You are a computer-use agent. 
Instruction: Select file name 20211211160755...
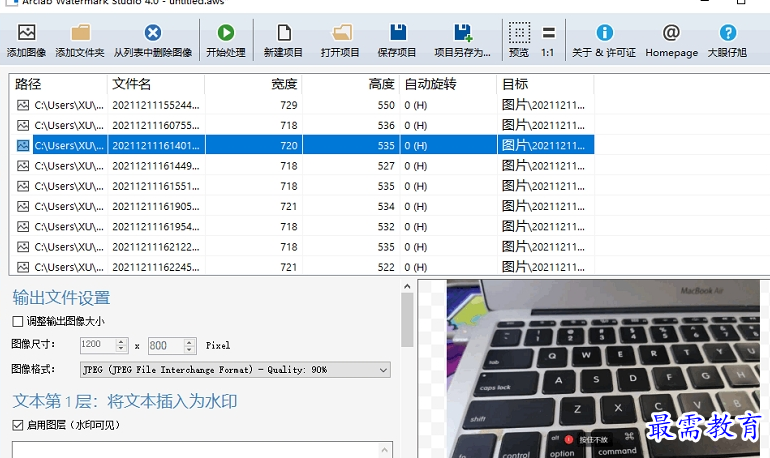click(x=156, y=125)
